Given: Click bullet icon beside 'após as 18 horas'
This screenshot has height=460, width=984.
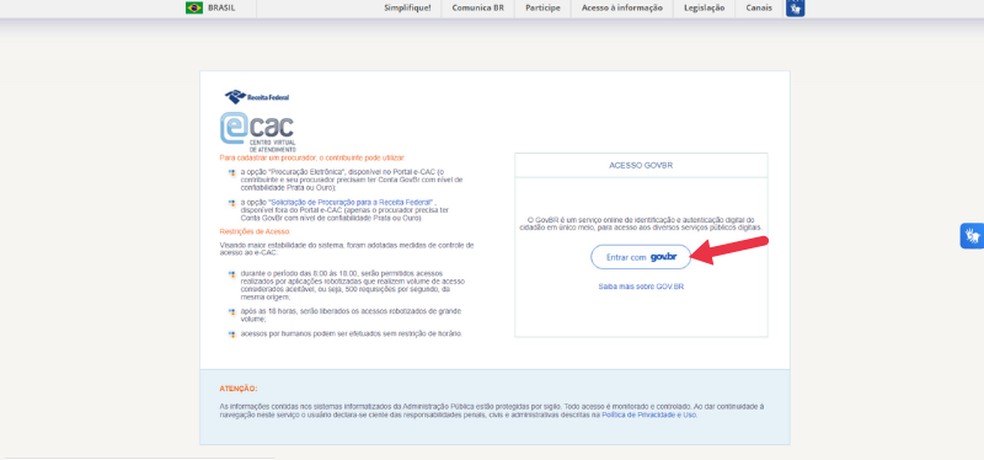Looking at the screenshot, I should (232, 311).
